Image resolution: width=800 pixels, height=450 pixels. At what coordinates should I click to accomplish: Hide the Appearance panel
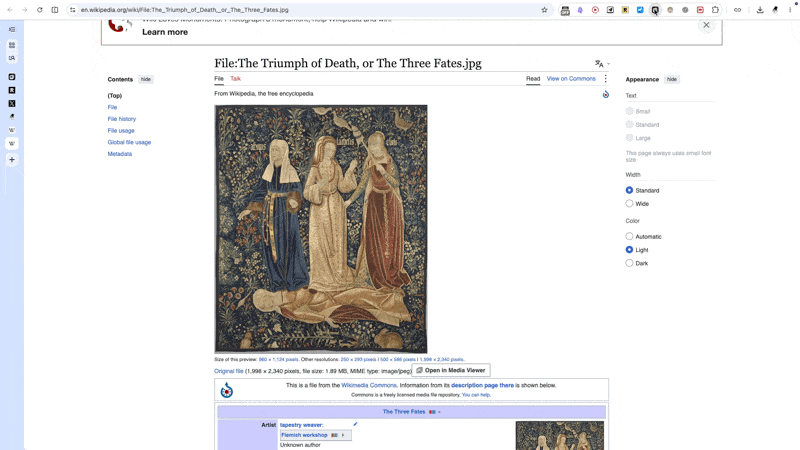point(671,80)
